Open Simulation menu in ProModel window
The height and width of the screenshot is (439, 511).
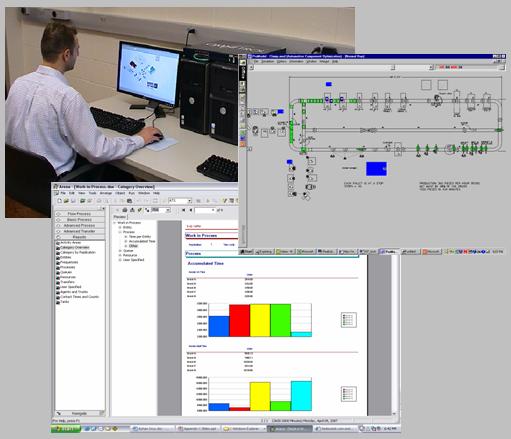click(x=267, y=62)
